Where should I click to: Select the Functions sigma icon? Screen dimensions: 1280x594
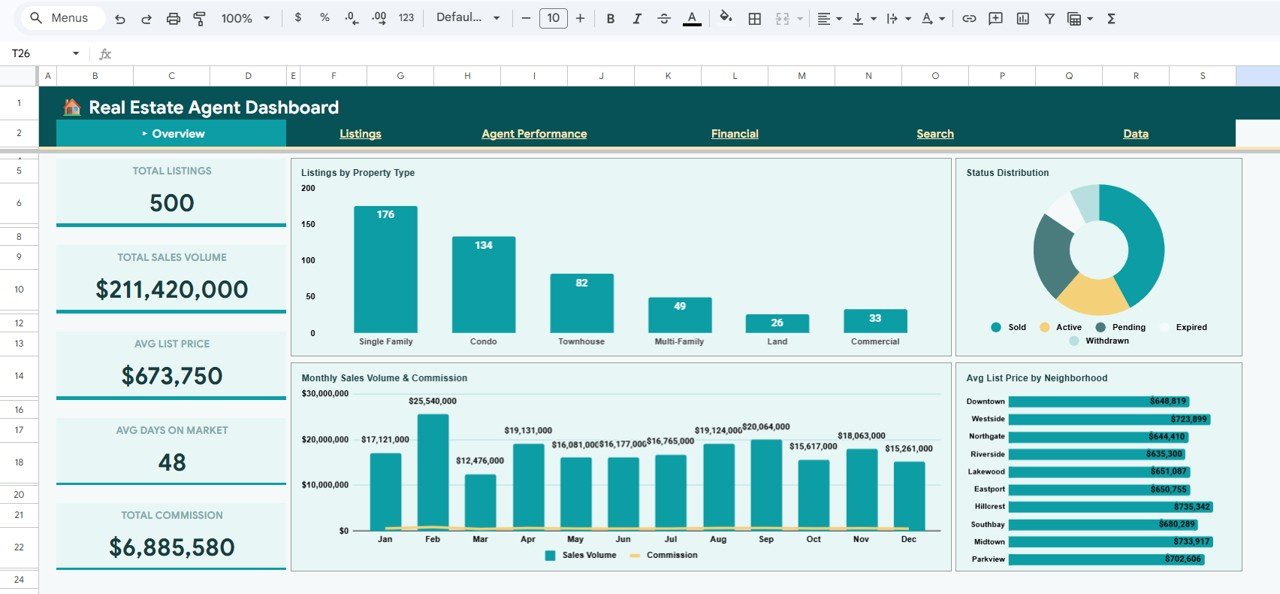pyautogui.click(x=1112, y=18)
